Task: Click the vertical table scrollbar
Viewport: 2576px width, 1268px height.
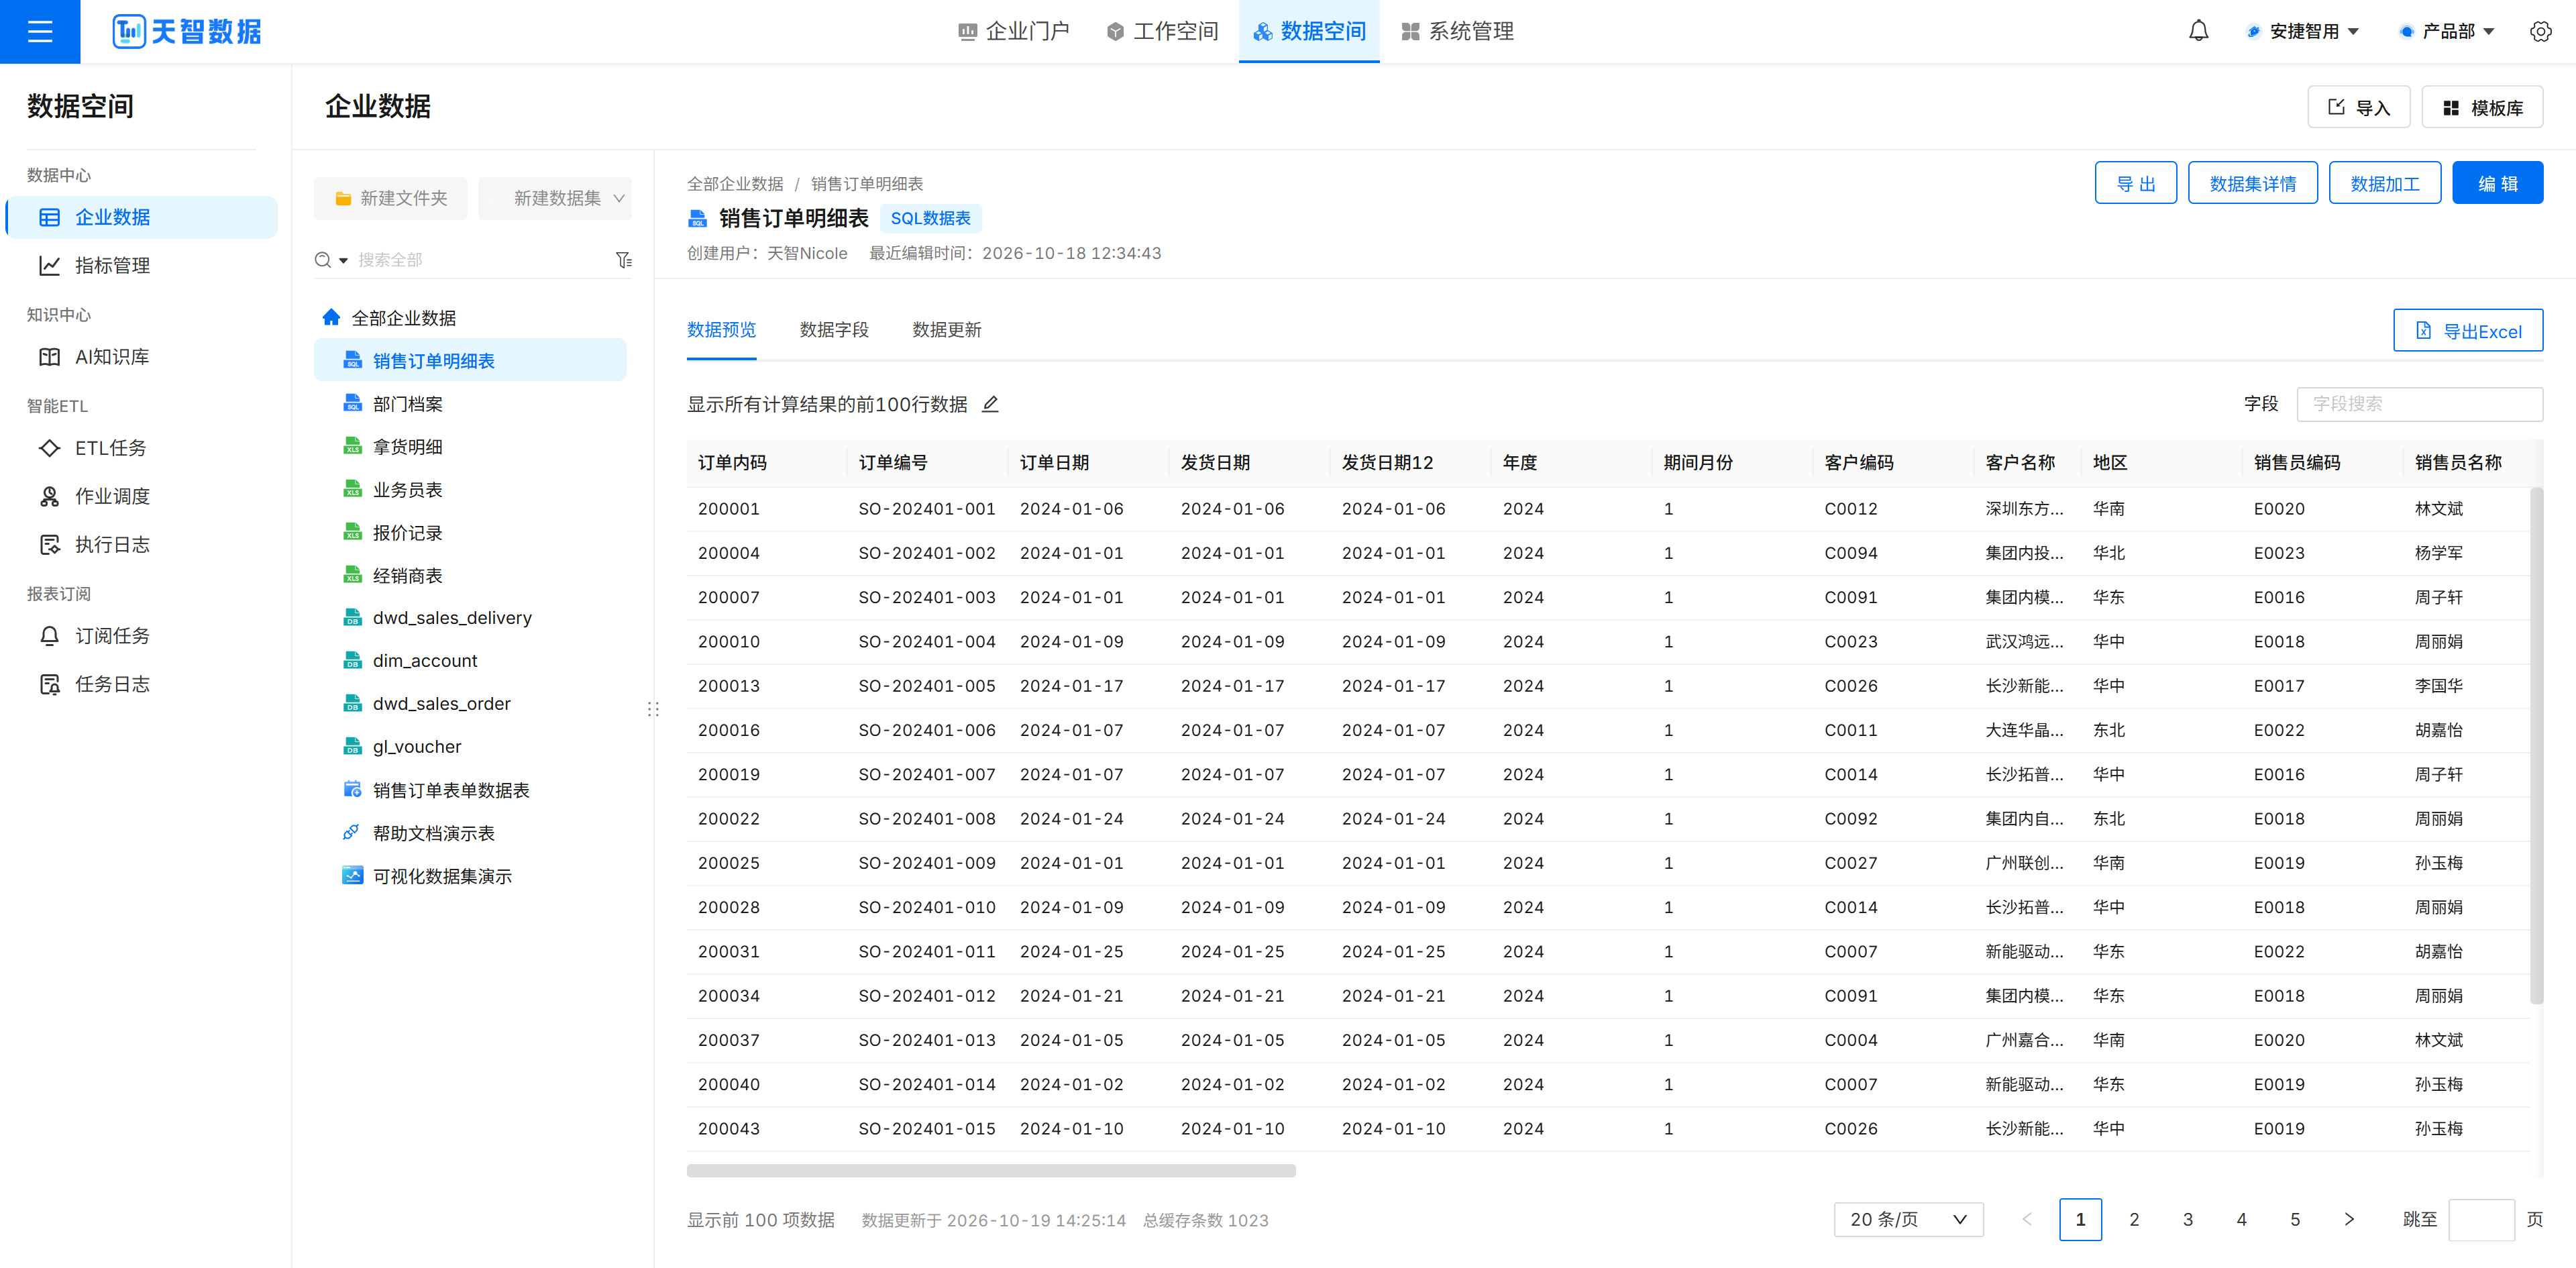Action: pyautogui.click(x=2536, y=745)
